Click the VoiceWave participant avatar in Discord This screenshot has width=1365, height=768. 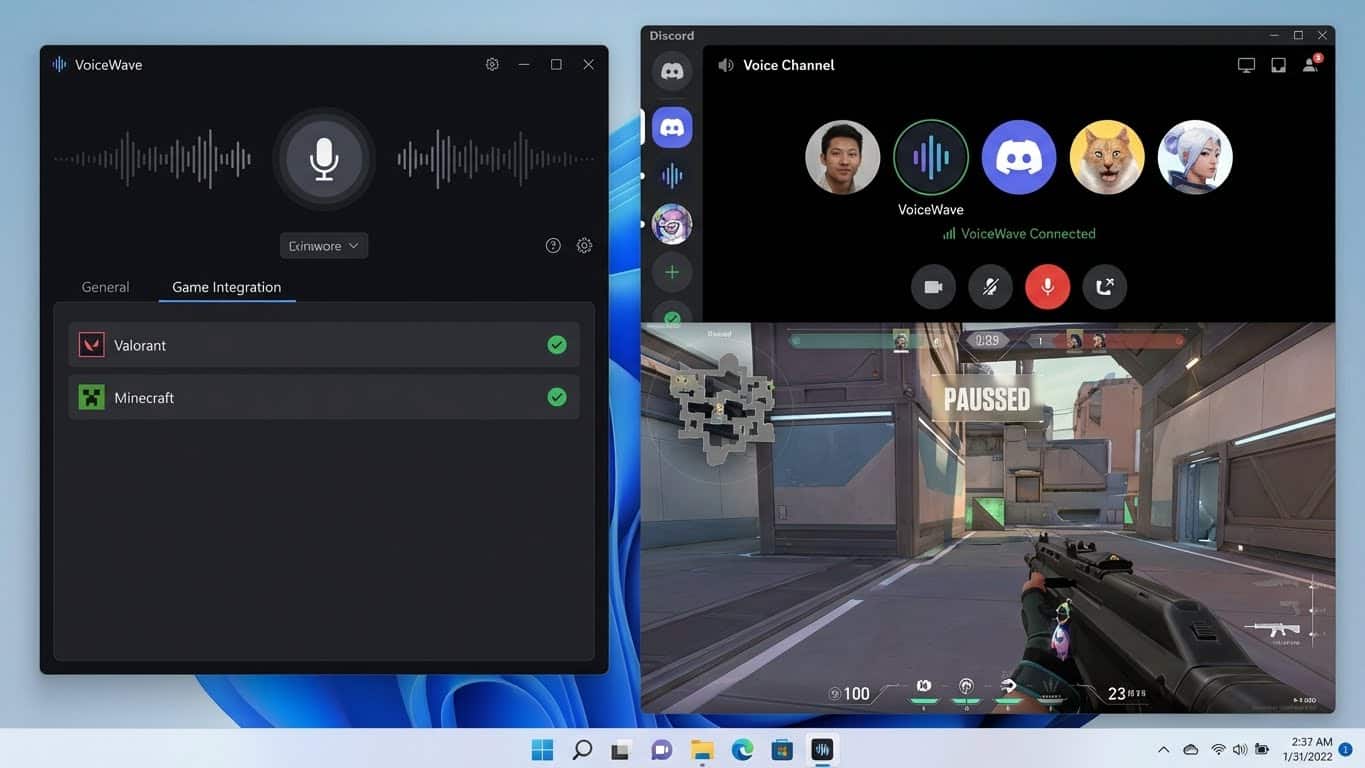(931, 157)
